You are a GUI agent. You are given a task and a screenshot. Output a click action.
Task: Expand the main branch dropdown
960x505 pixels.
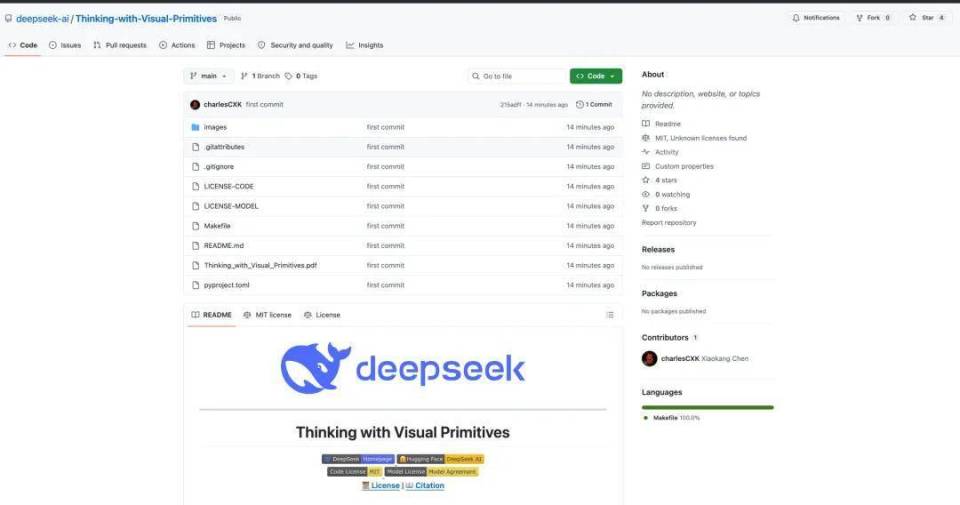click(x=208, y=76)
